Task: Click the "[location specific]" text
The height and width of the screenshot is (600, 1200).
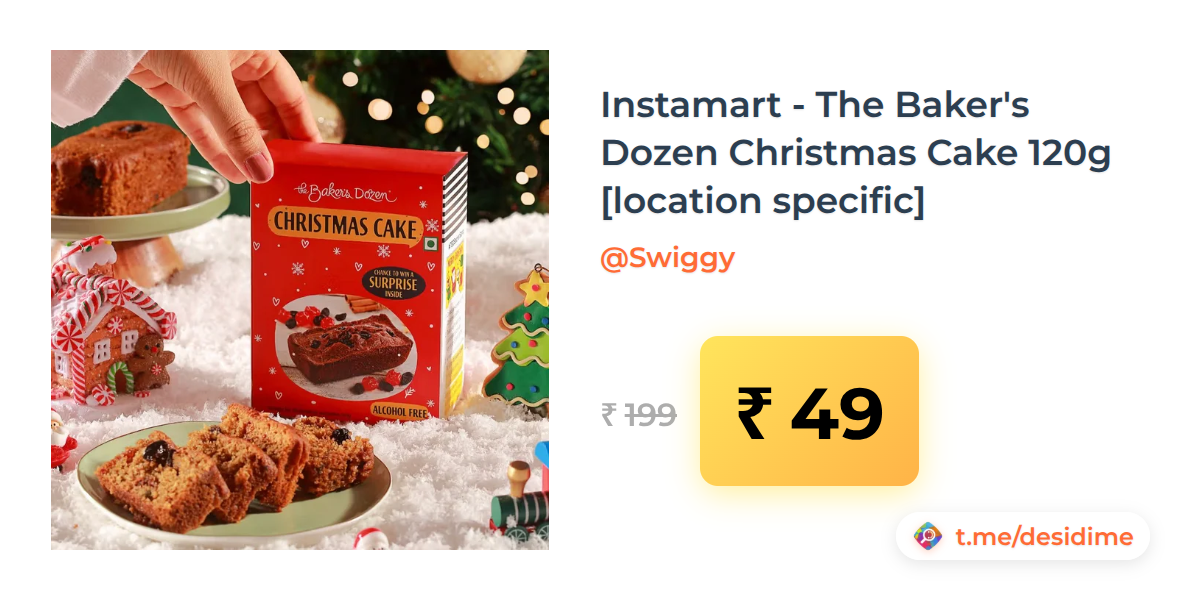Action: click(x=763, y=201)
